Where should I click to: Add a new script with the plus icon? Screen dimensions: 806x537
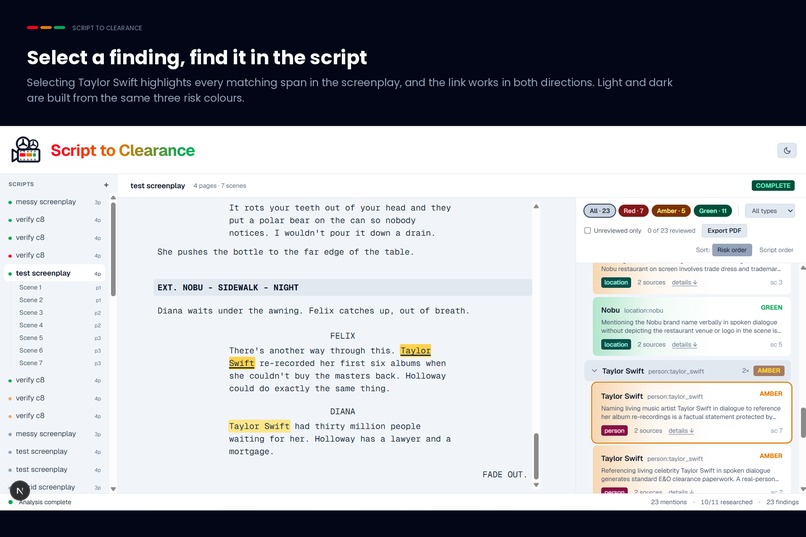click(x=106, y=184)
